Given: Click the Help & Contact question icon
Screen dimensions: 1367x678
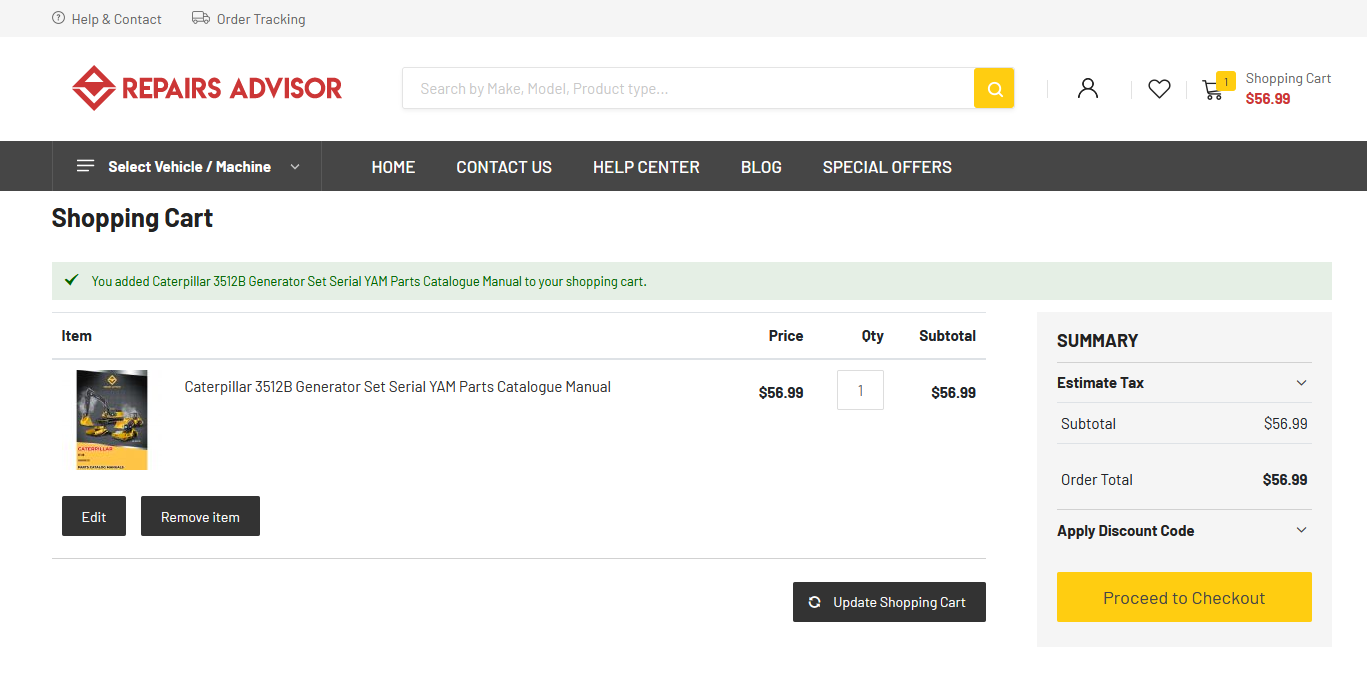Looking at the screenshot, I should (59, 18).
